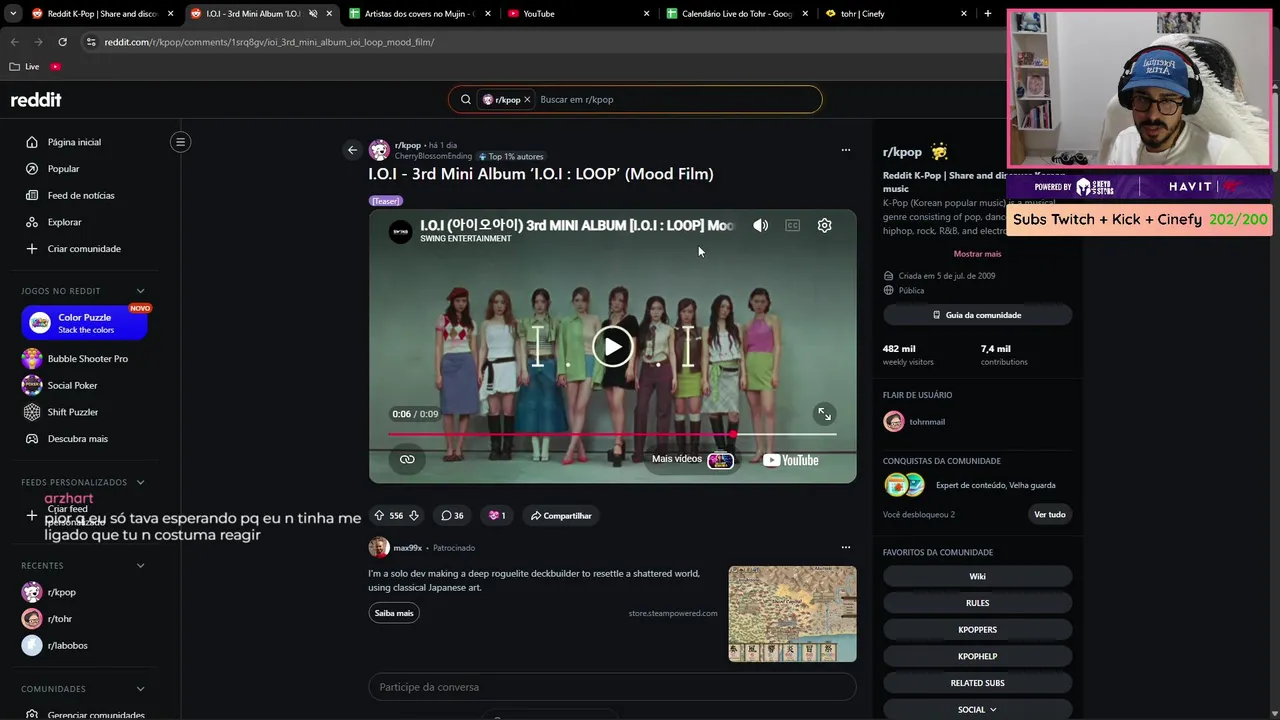1280x720 pixels.
Task: Click the tohrnmail user flair
Action: click(x=915, y=422)
